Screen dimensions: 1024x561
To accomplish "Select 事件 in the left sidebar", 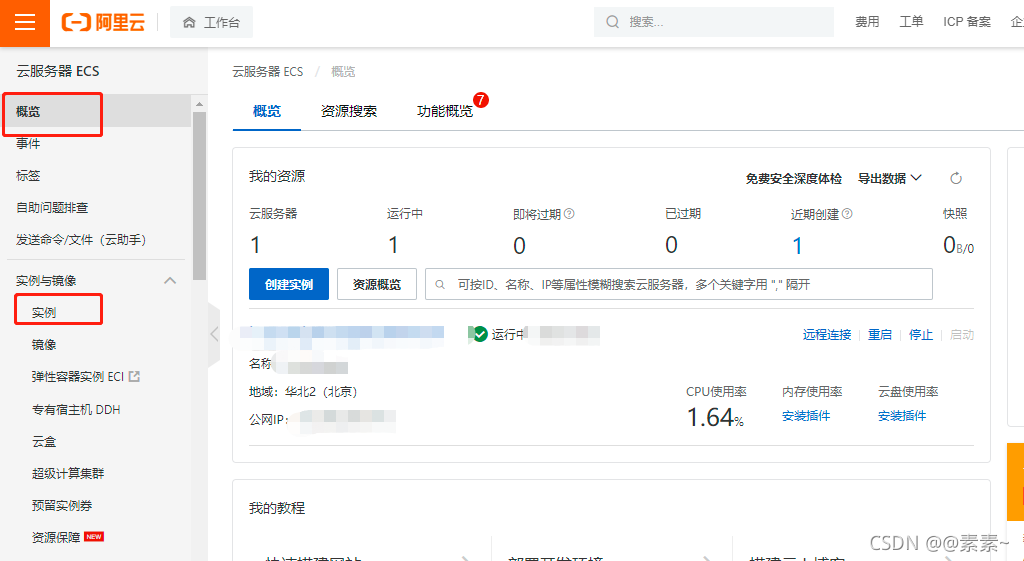I will 28,144.
